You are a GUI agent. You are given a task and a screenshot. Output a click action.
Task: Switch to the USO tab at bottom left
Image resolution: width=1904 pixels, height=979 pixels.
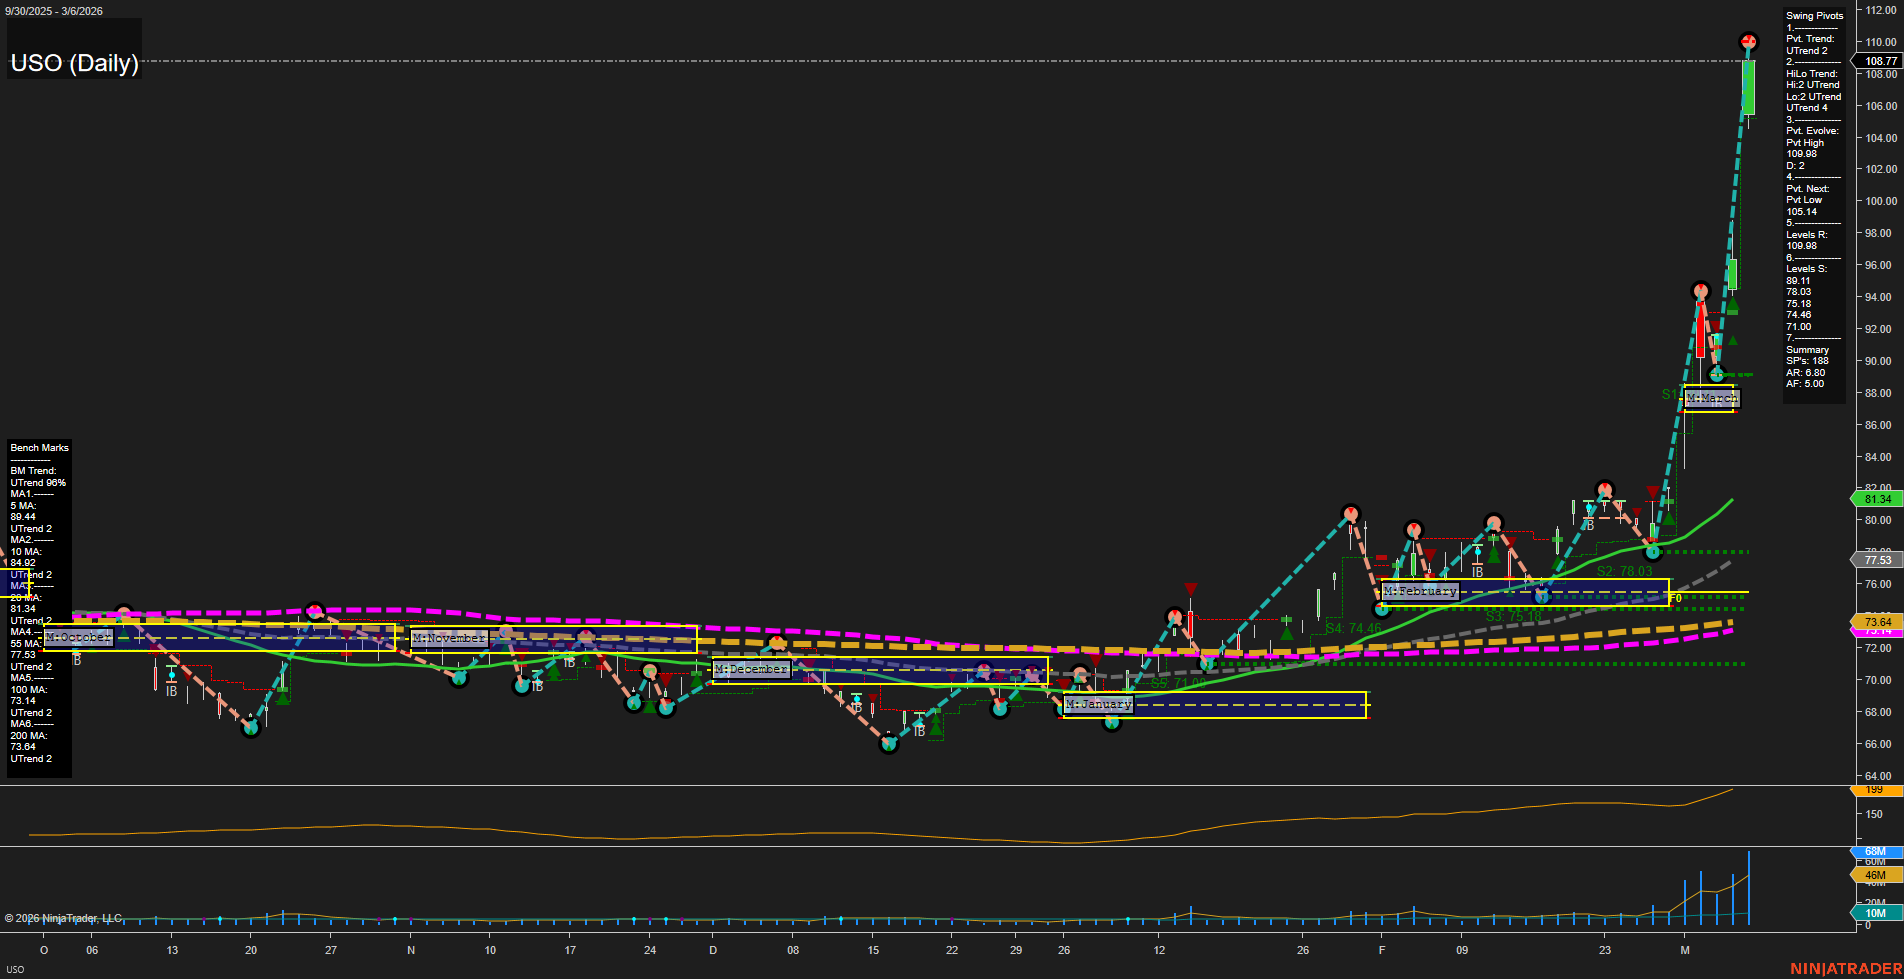[x=14, y=968]
